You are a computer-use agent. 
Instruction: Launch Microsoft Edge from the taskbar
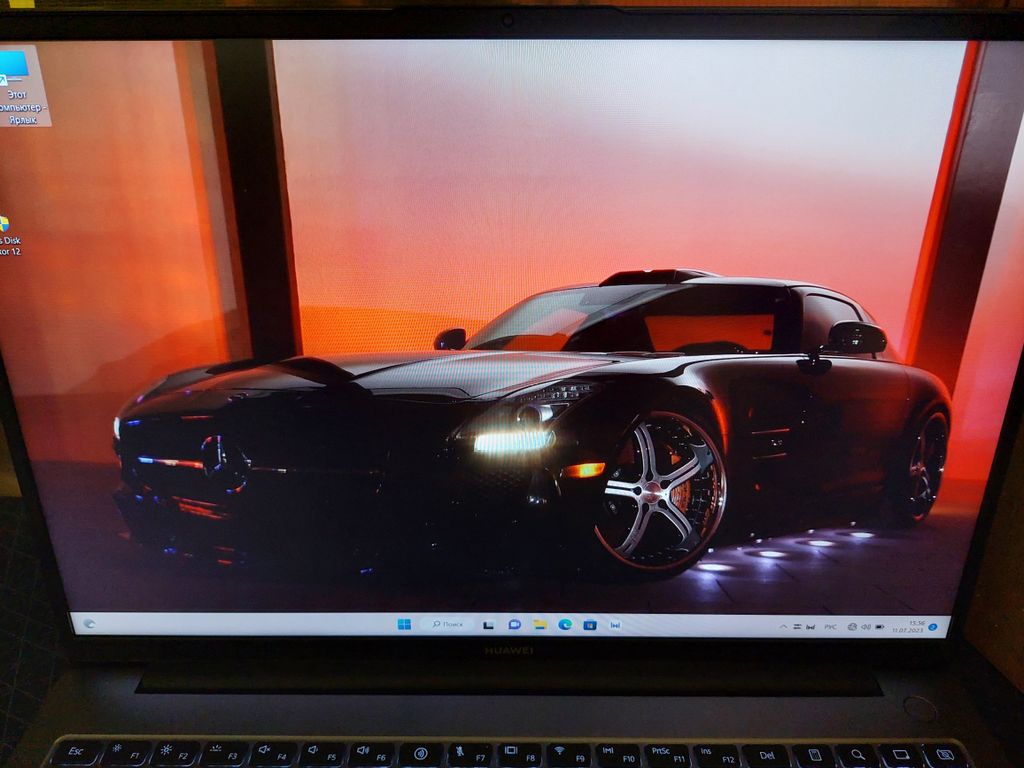click(565, 624)
